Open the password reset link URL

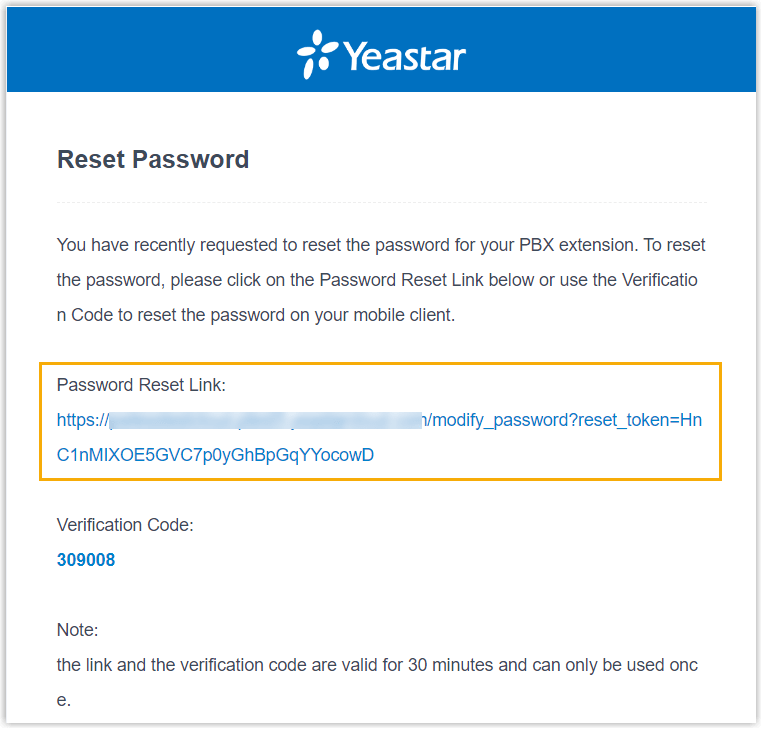[379, 437]
